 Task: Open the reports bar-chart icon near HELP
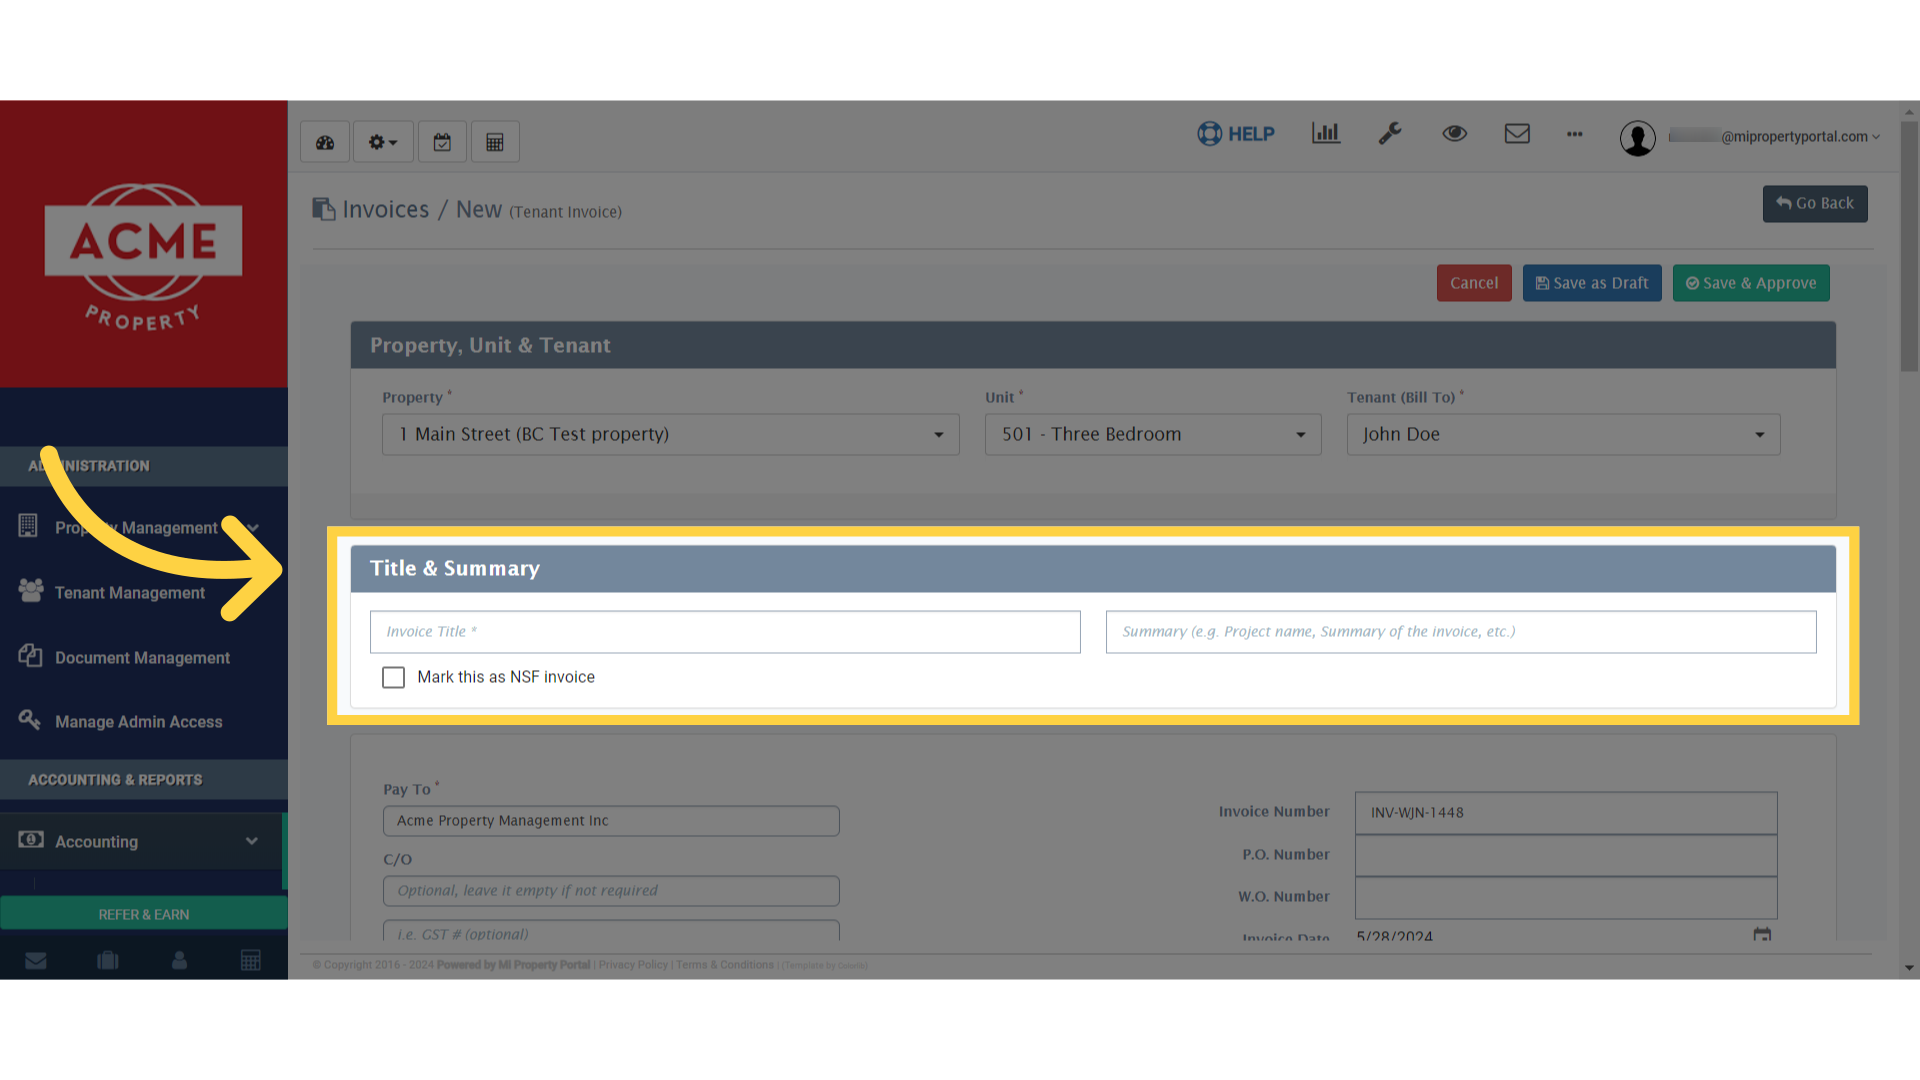point(1325,133)
